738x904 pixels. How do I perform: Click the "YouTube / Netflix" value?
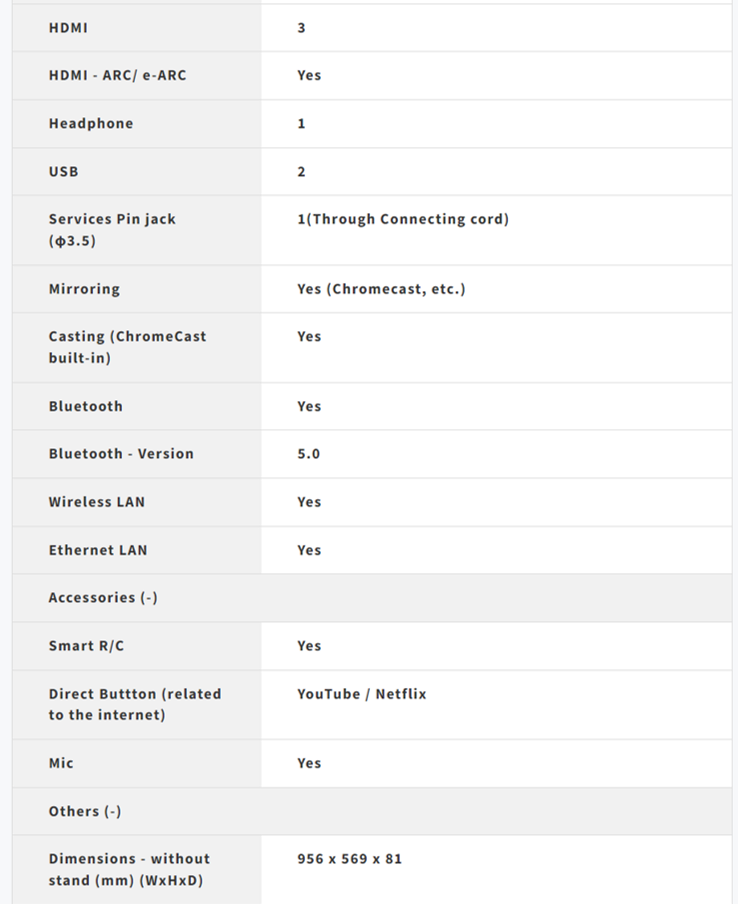coord(362,694)
